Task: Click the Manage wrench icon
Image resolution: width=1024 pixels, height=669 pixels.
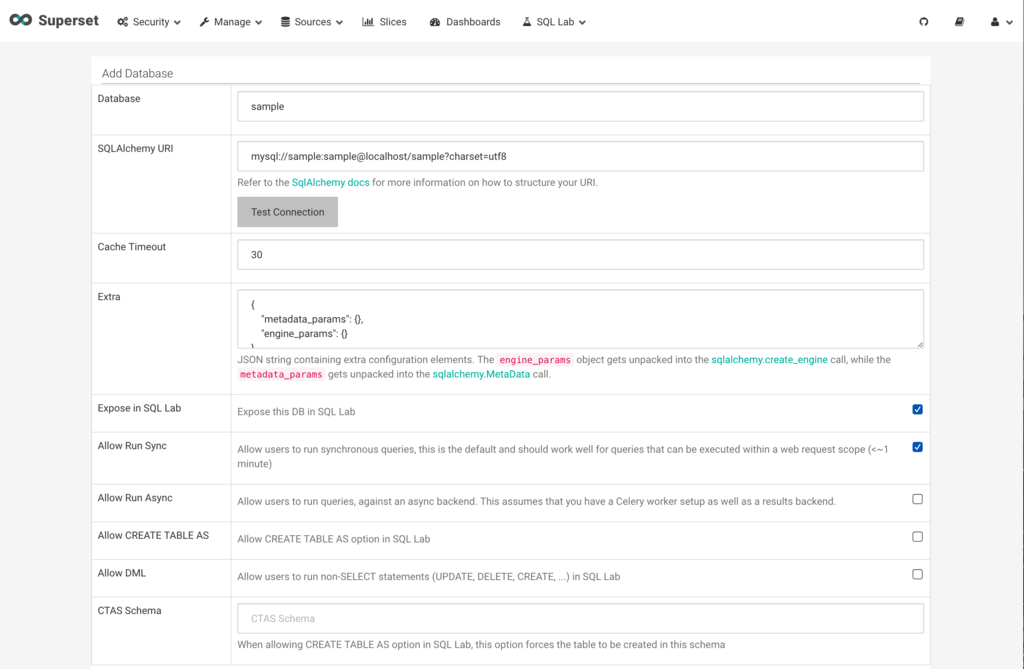Action: 204,22
